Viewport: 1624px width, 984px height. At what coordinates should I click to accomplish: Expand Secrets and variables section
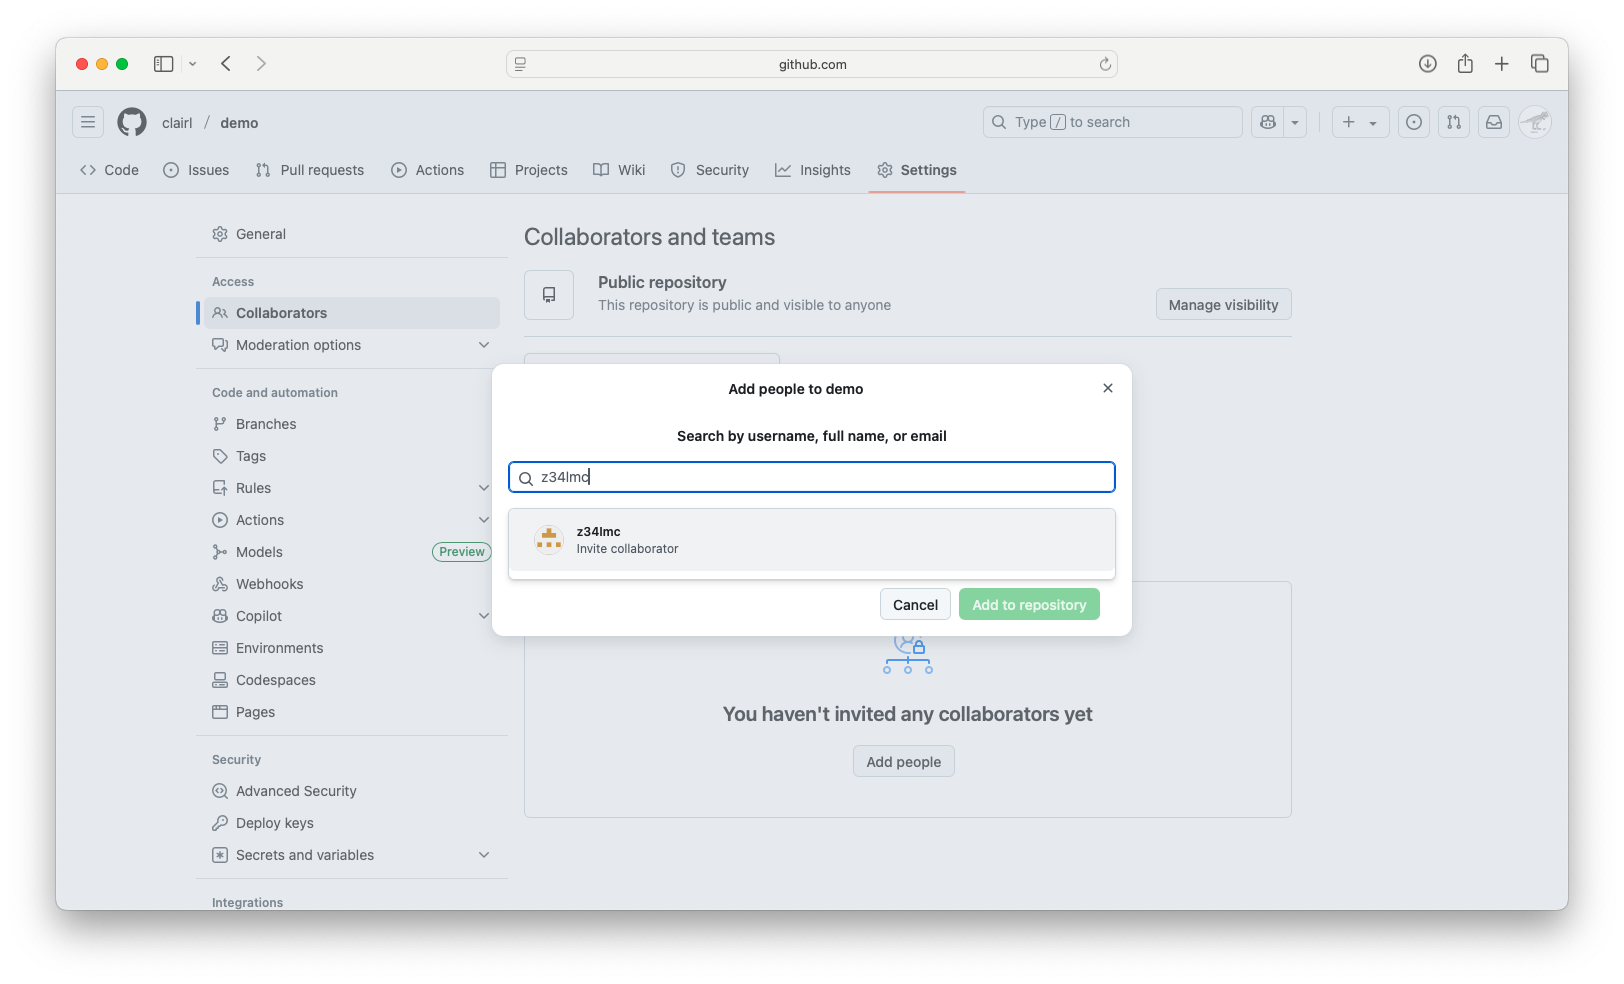tap(484, 855)
